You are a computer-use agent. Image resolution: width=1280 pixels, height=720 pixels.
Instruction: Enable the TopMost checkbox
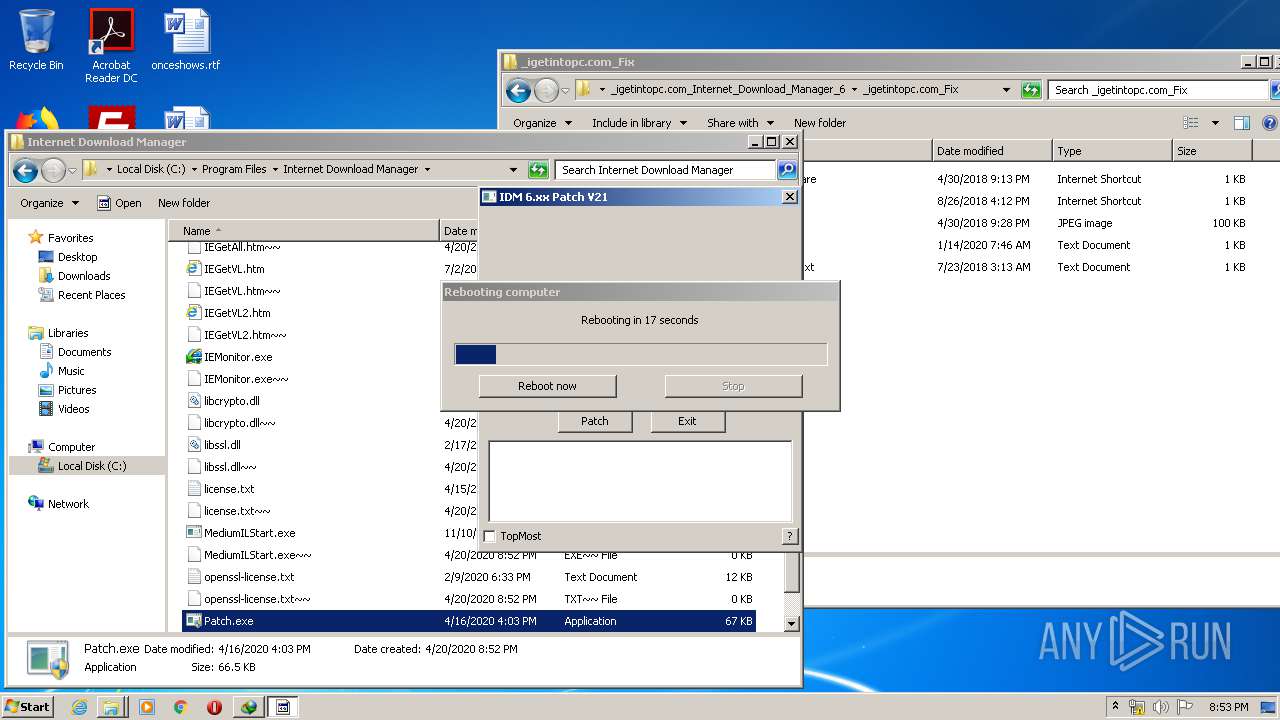click(490, 536)
